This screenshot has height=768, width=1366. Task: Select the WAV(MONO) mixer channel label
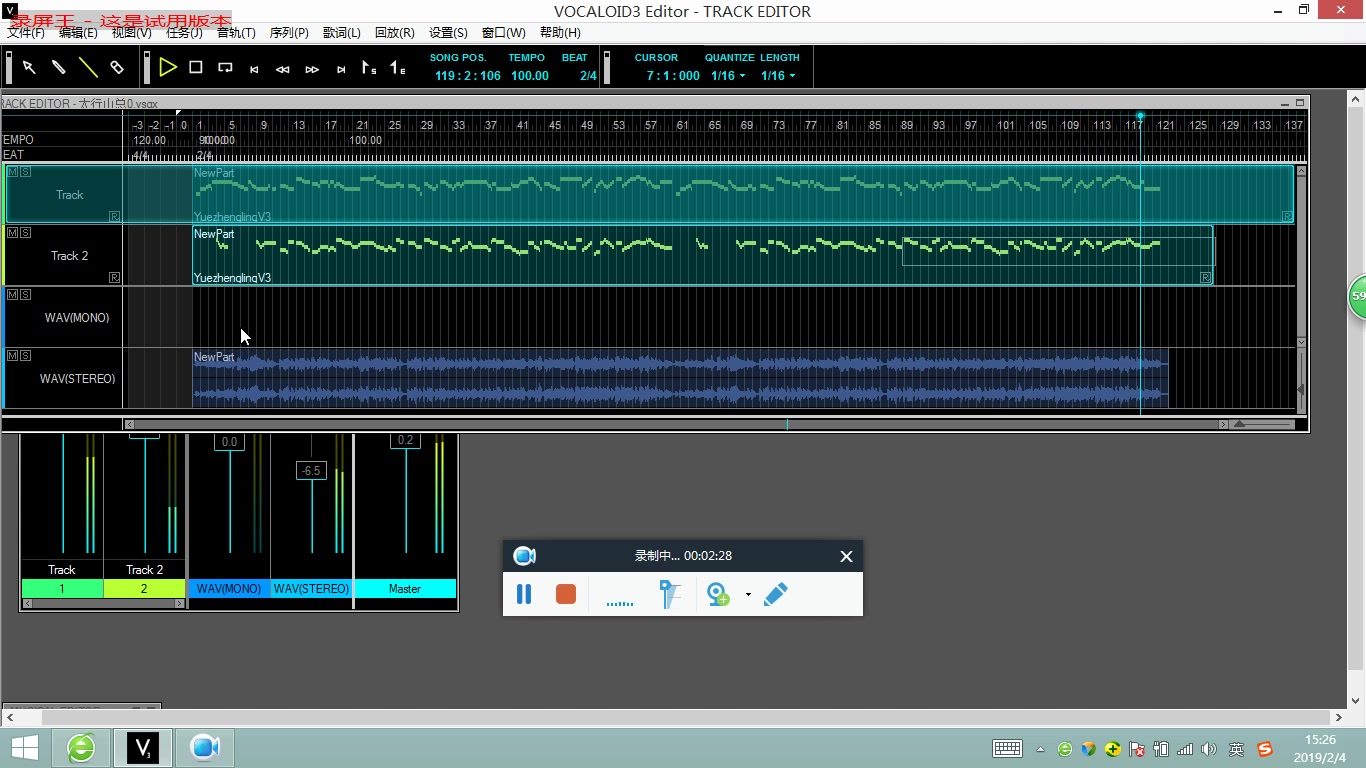pos(229,589)
